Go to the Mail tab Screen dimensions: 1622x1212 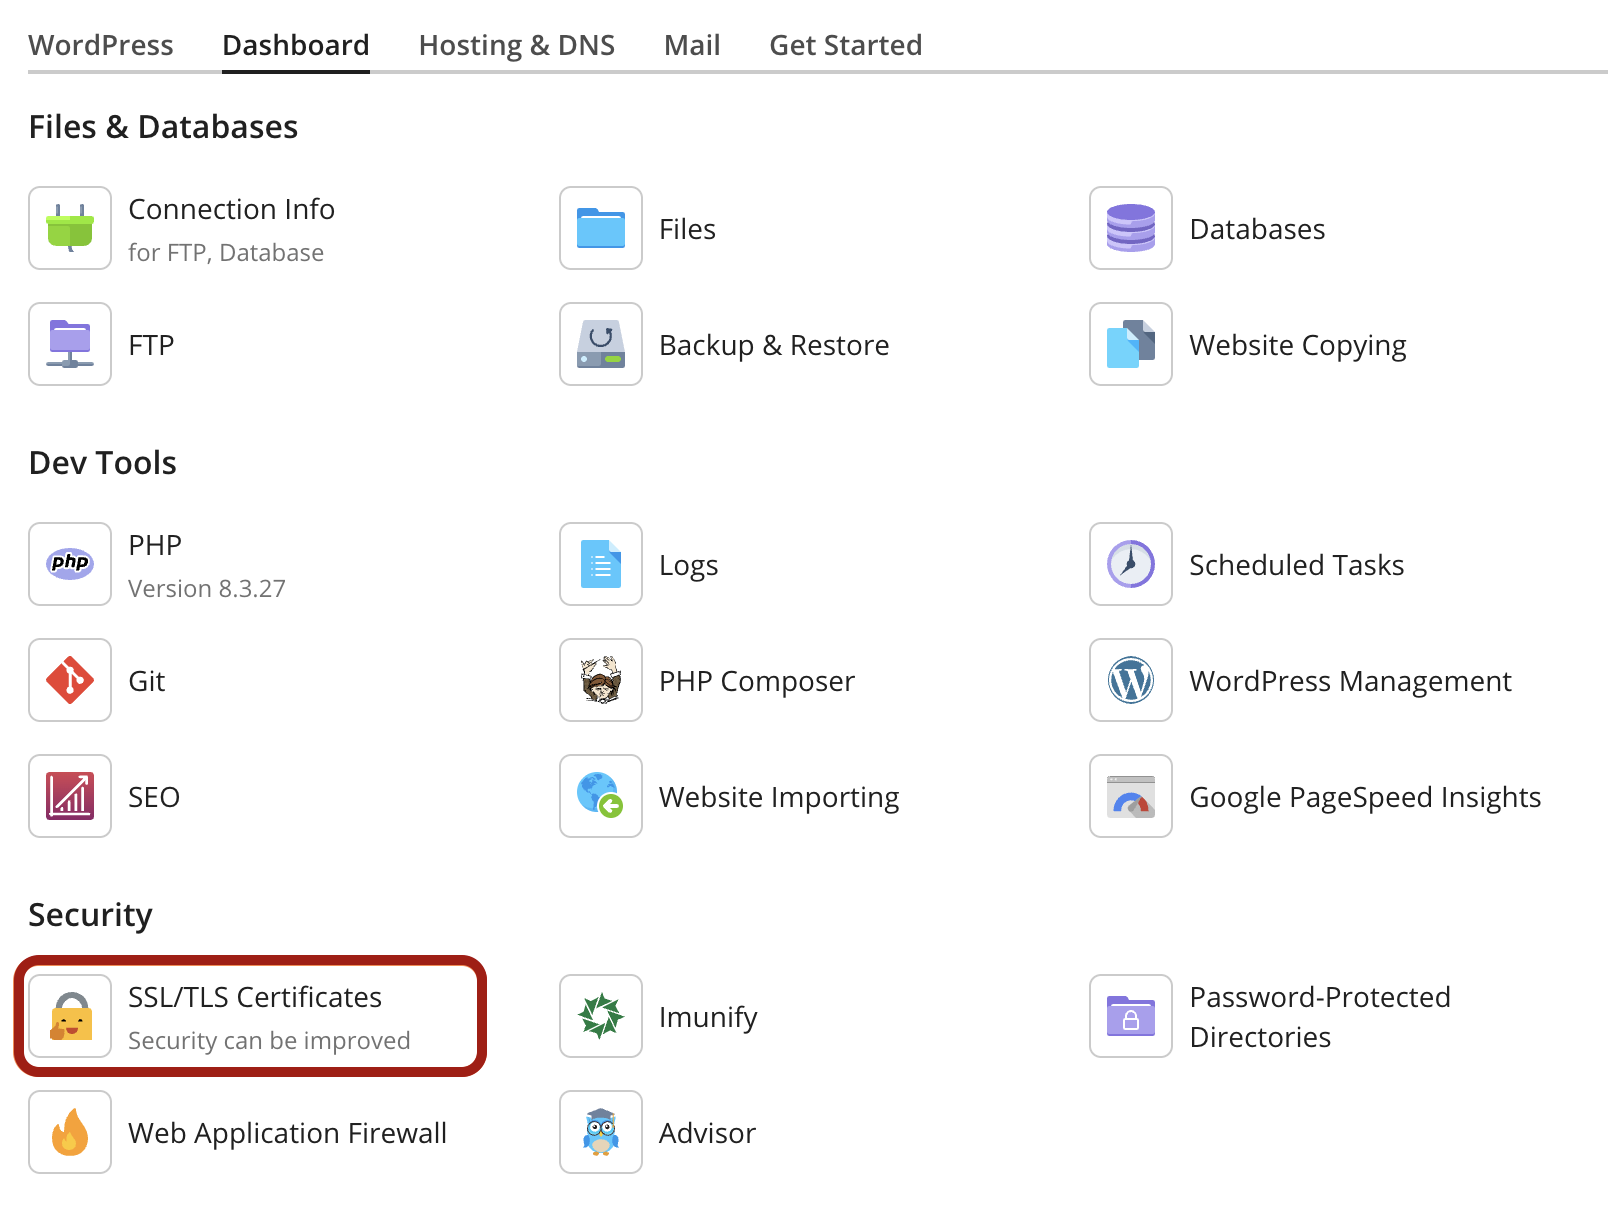tap(692, 45)
